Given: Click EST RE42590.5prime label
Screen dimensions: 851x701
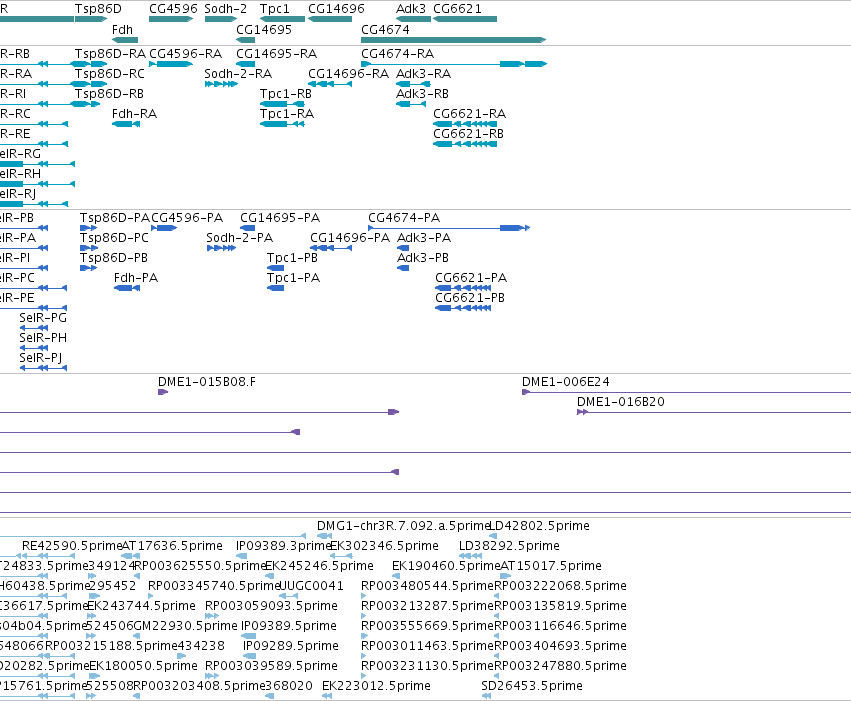Looking at the screenshot, I should coord(72,546).
